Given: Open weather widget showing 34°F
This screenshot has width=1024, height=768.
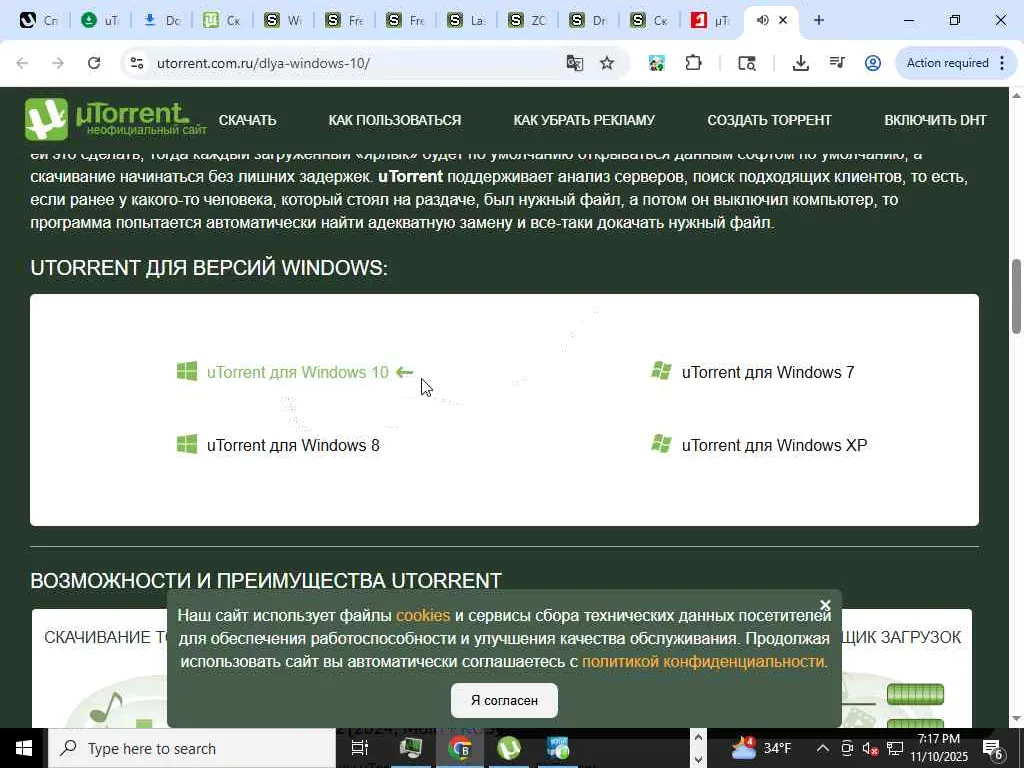Looking at the screenshot, I should 761,748.
